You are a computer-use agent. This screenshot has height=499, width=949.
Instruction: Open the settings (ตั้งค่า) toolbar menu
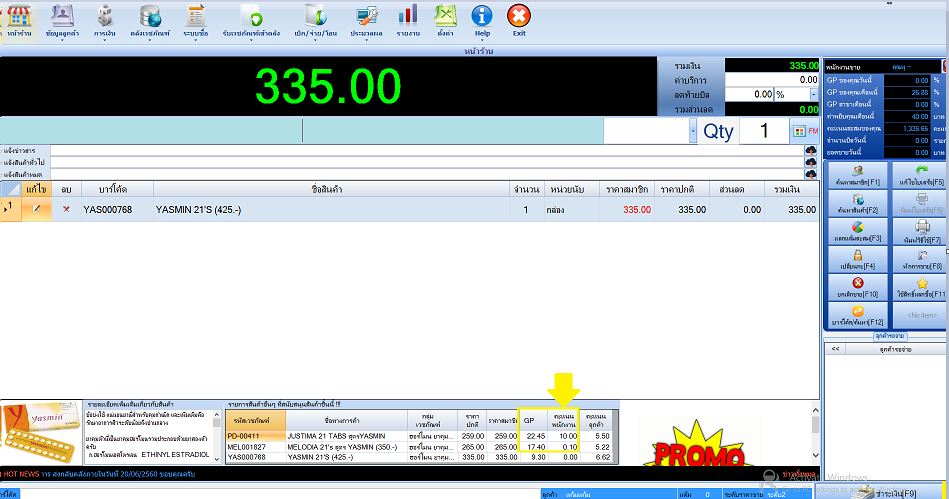click(x=445, y=20)
